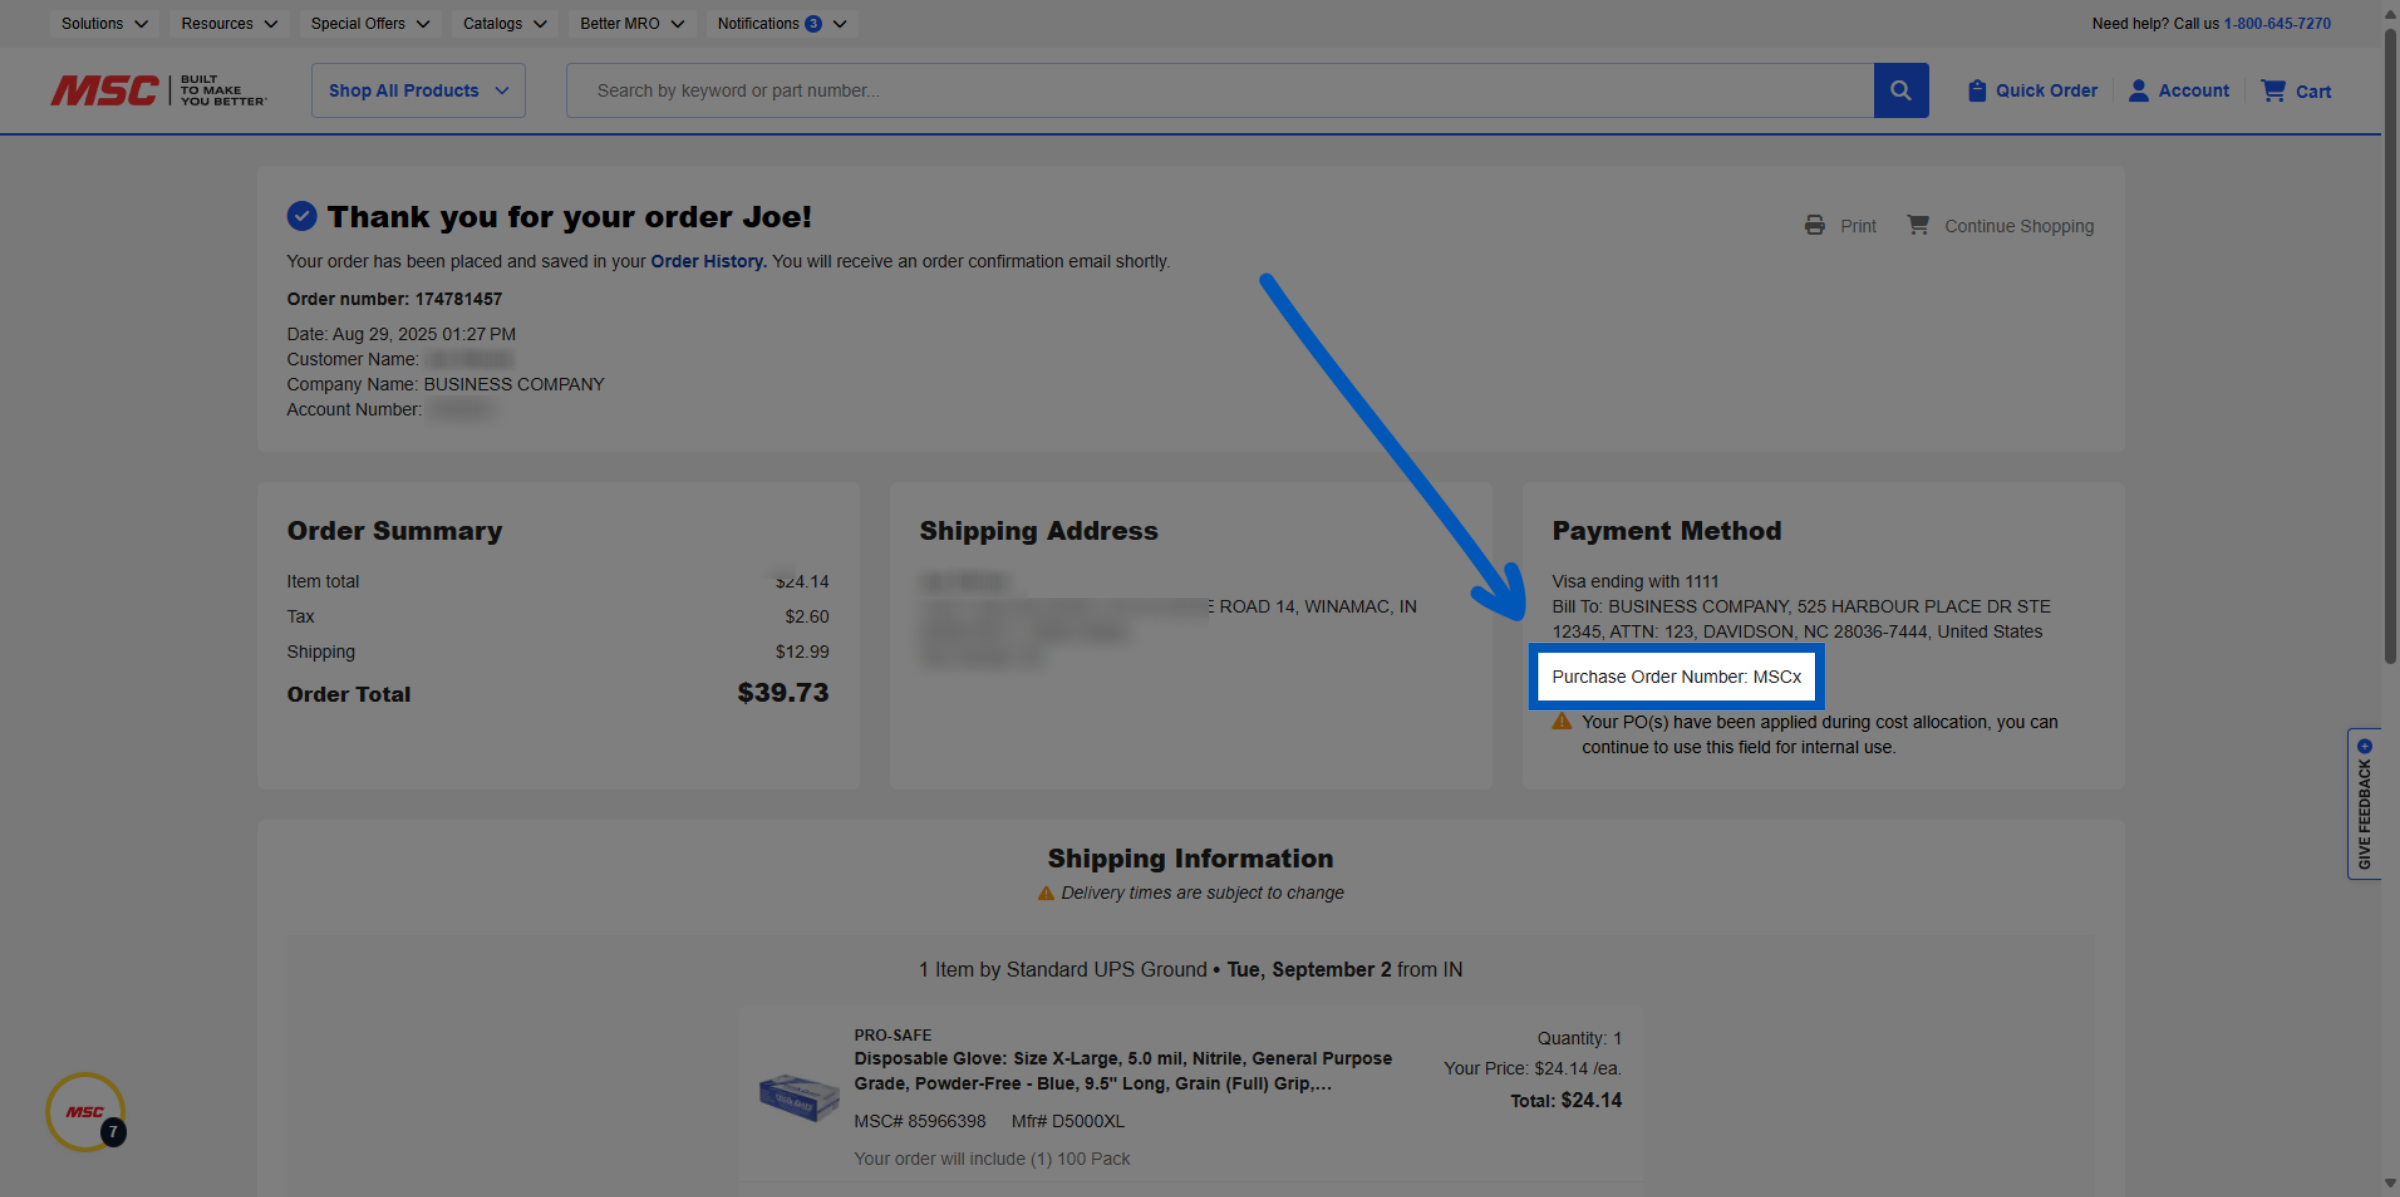The height and width of the screenshot is (1197, 2400).
Task: Open MSC chat bubble with badge
Action: (x=86, y=1112)
